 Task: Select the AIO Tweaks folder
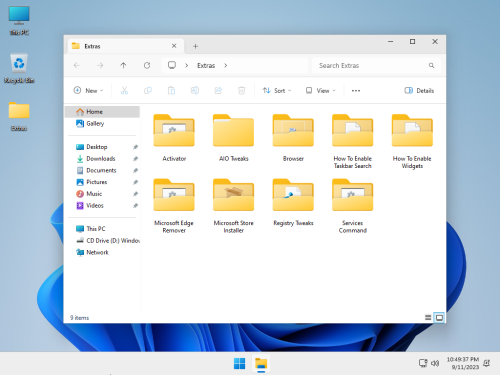233,138
